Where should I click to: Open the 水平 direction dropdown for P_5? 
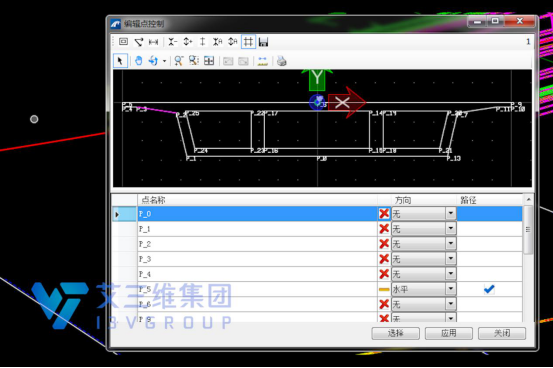pos(450,289)
